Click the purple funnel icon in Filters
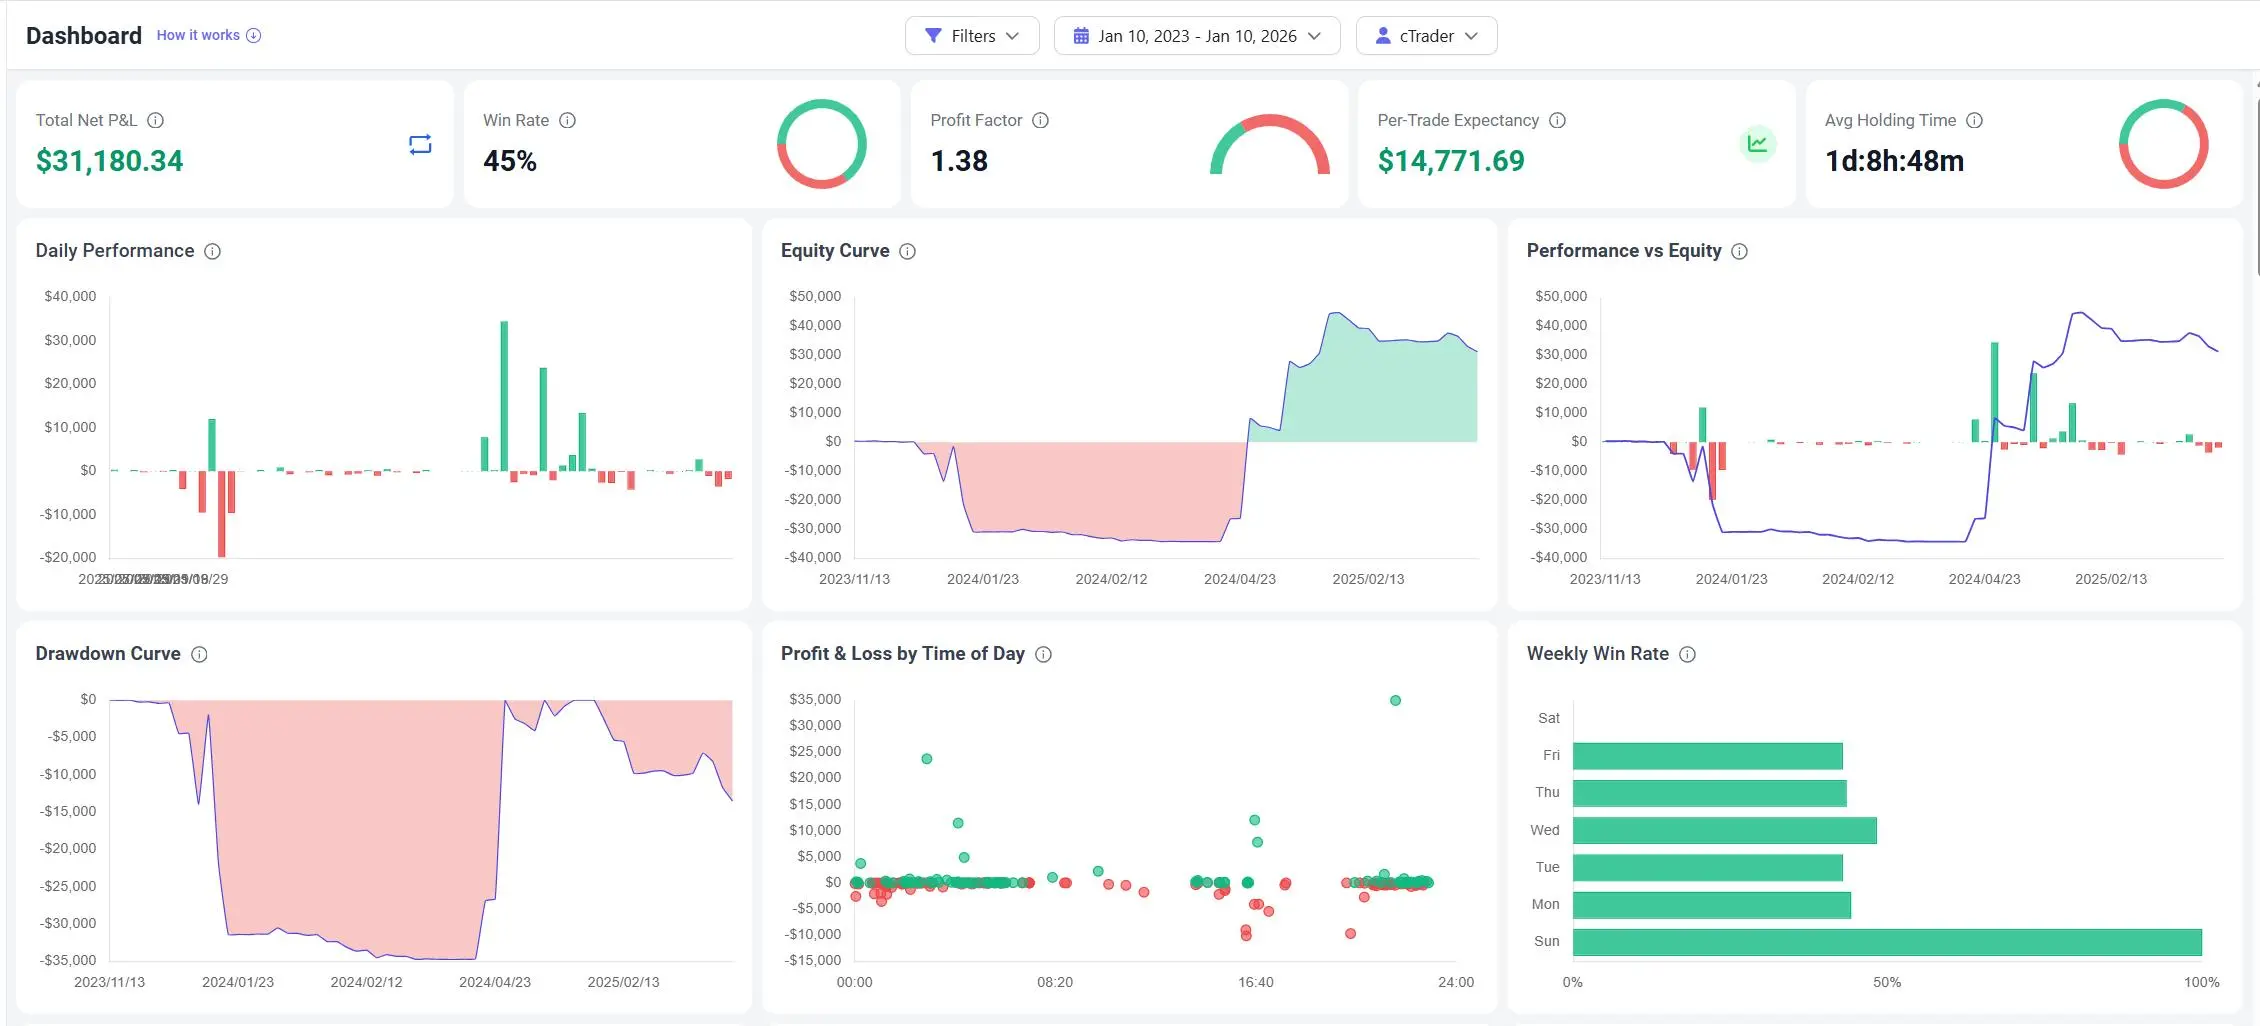 (933, 35)
